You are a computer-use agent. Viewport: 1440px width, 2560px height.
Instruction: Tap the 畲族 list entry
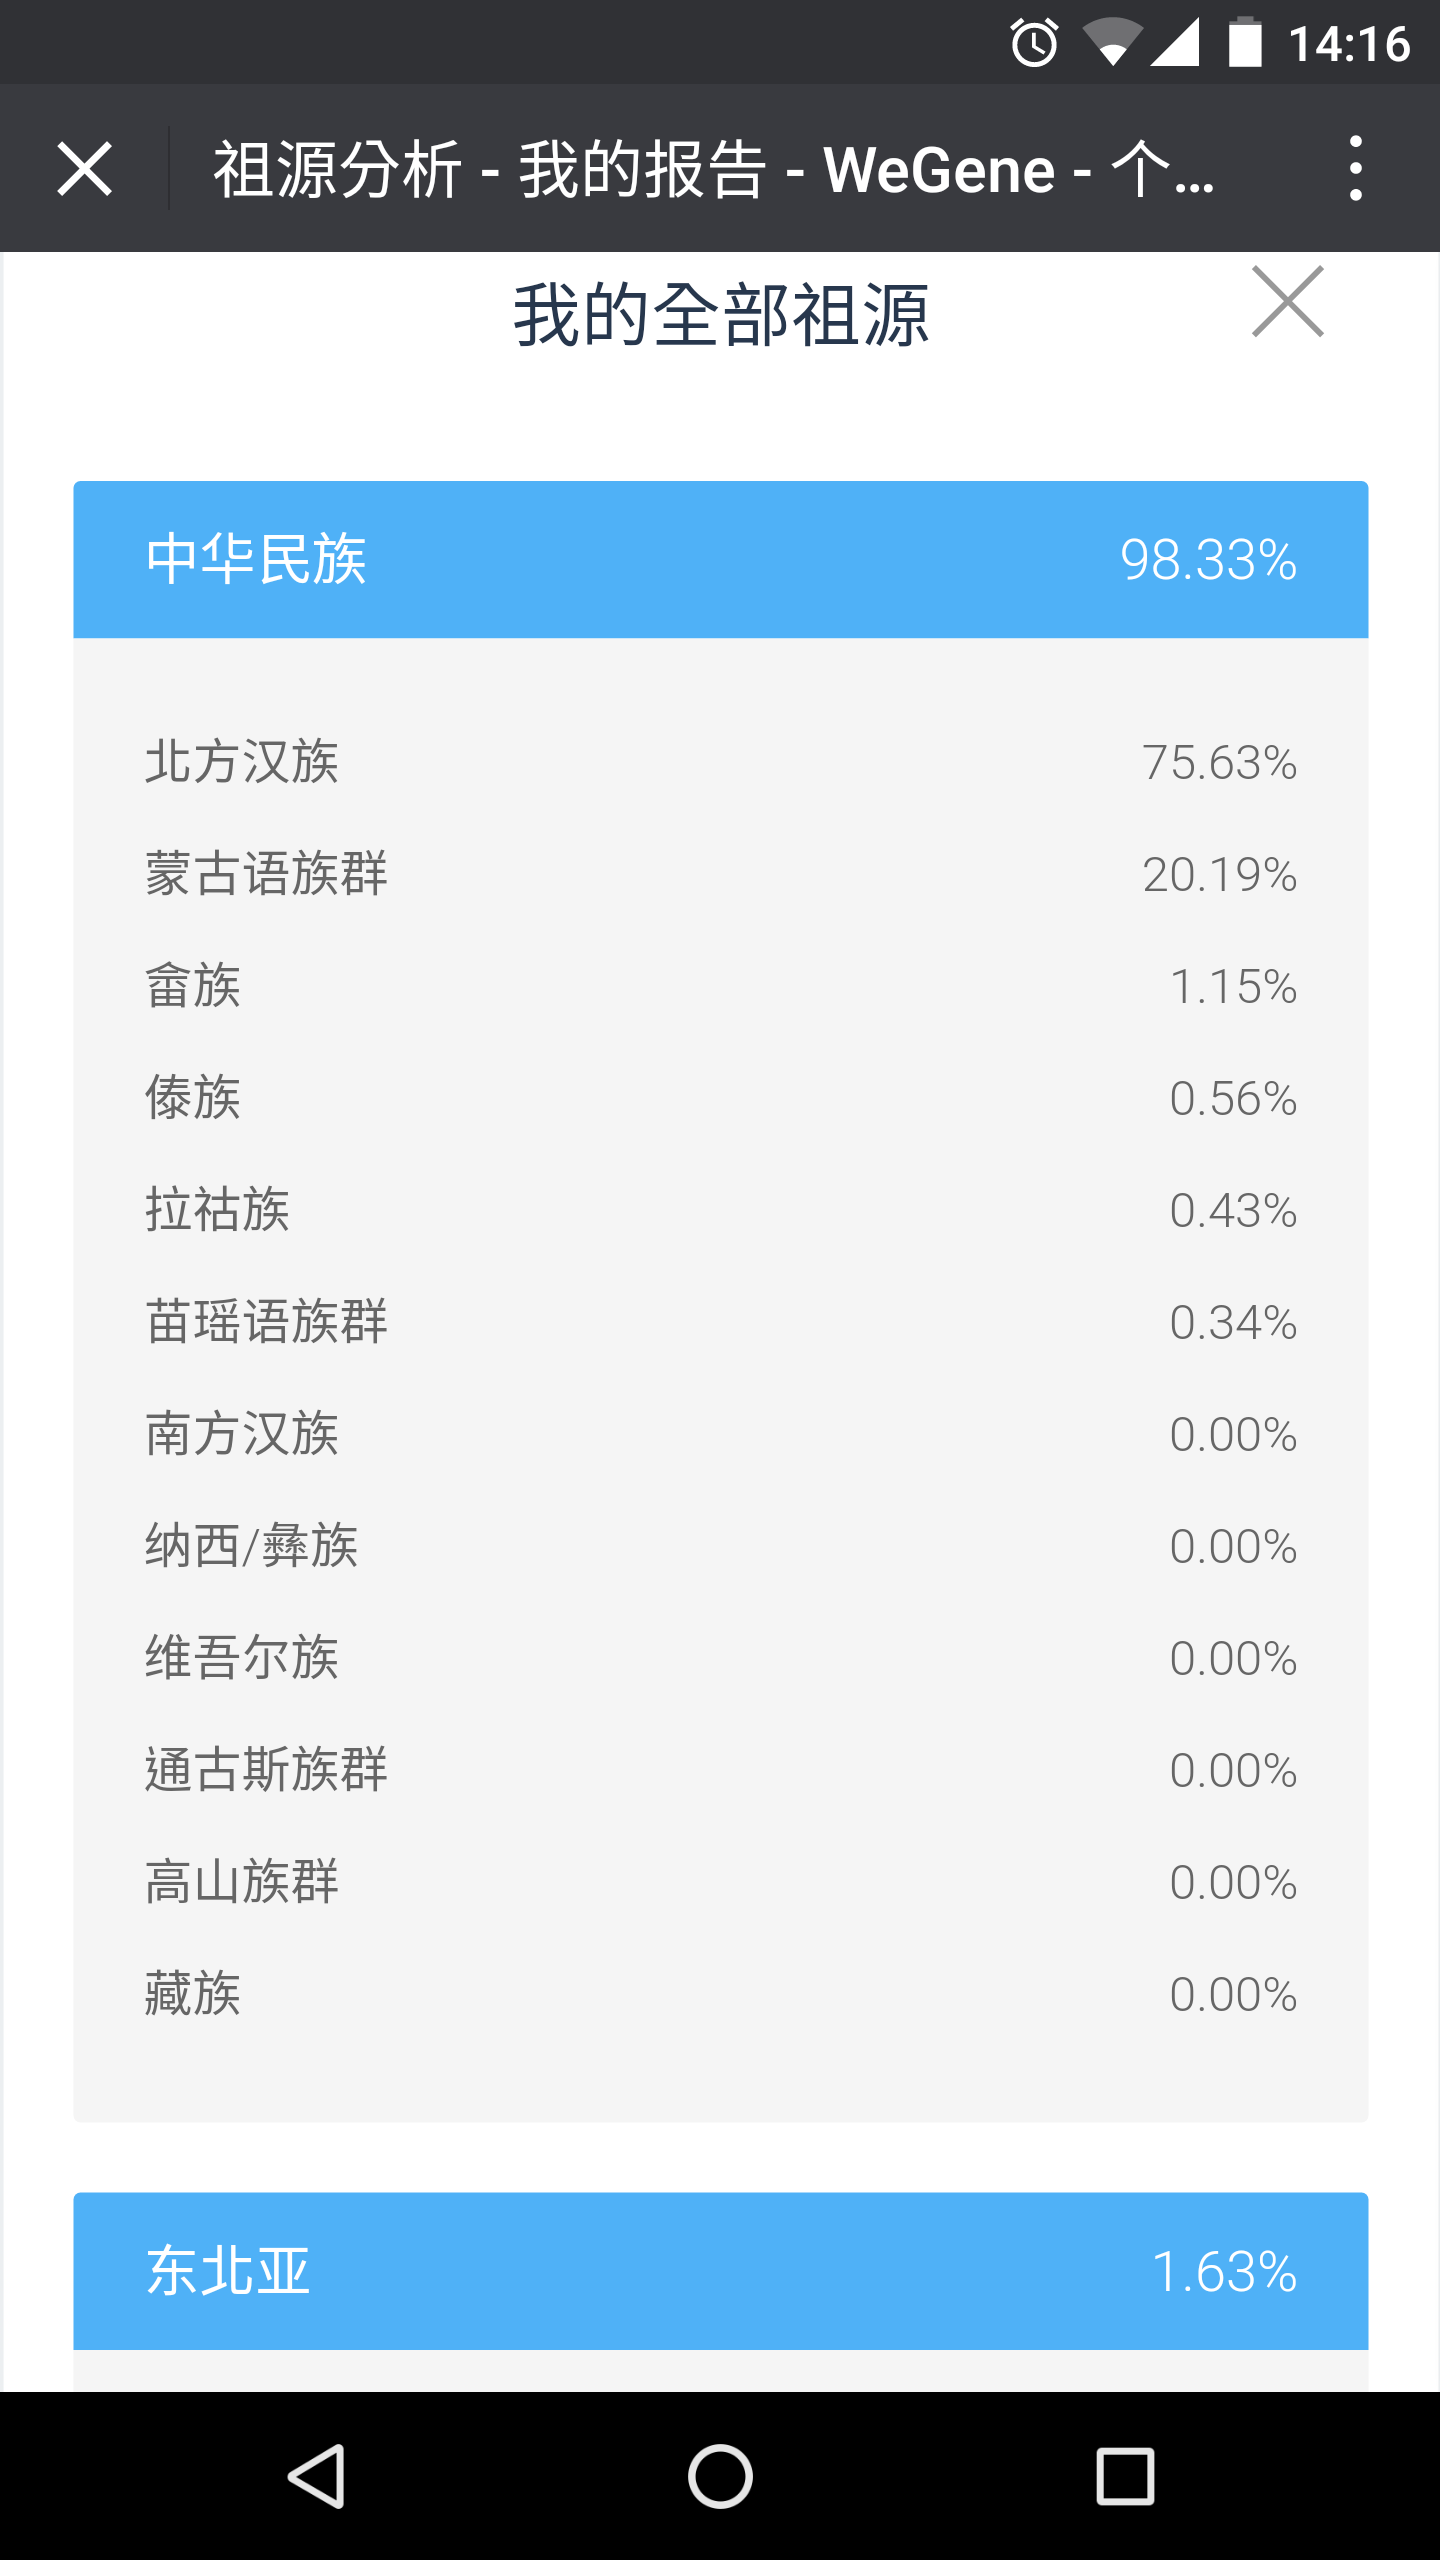pyautogui.click(x=720, y=986)
